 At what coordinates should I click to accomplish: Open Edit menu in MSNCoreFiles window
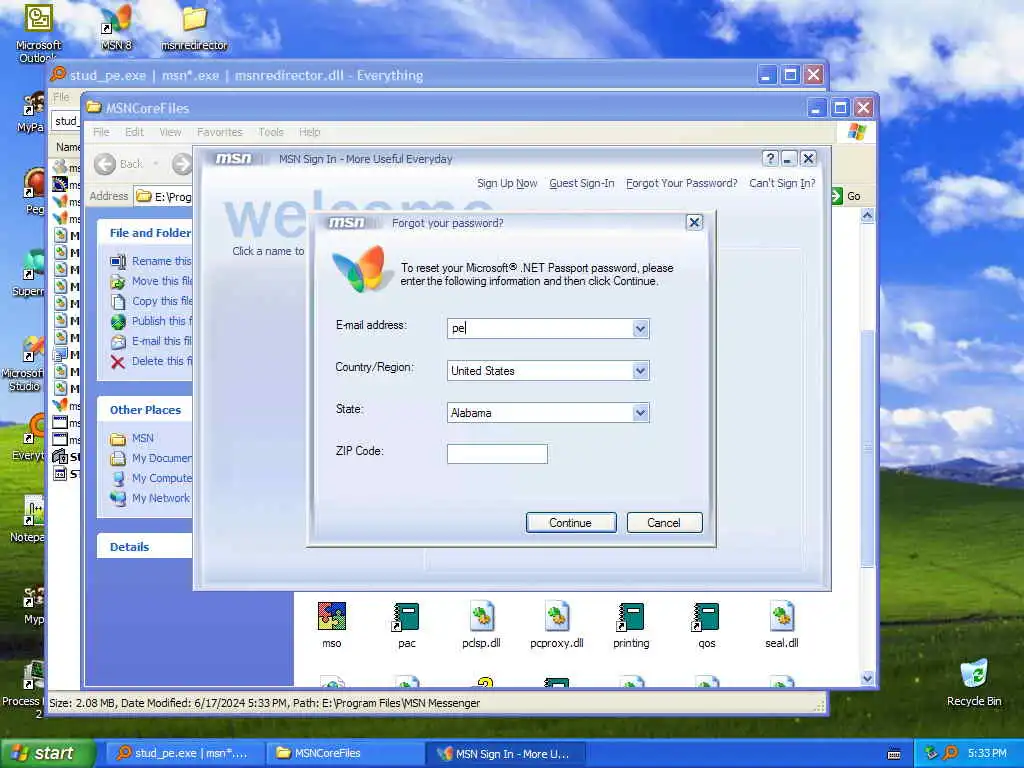pos(135,132)
